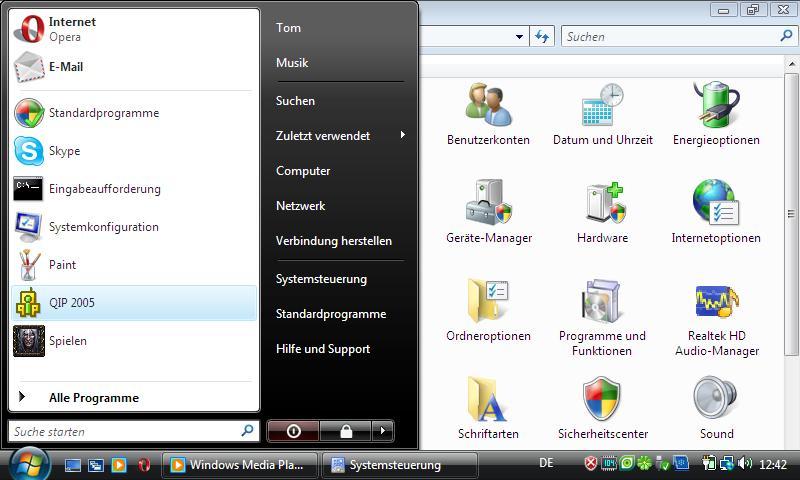Expand the Alle Programme list
Image resolution: width=800 pixels, height=480 pixels.
pos(134,397)
